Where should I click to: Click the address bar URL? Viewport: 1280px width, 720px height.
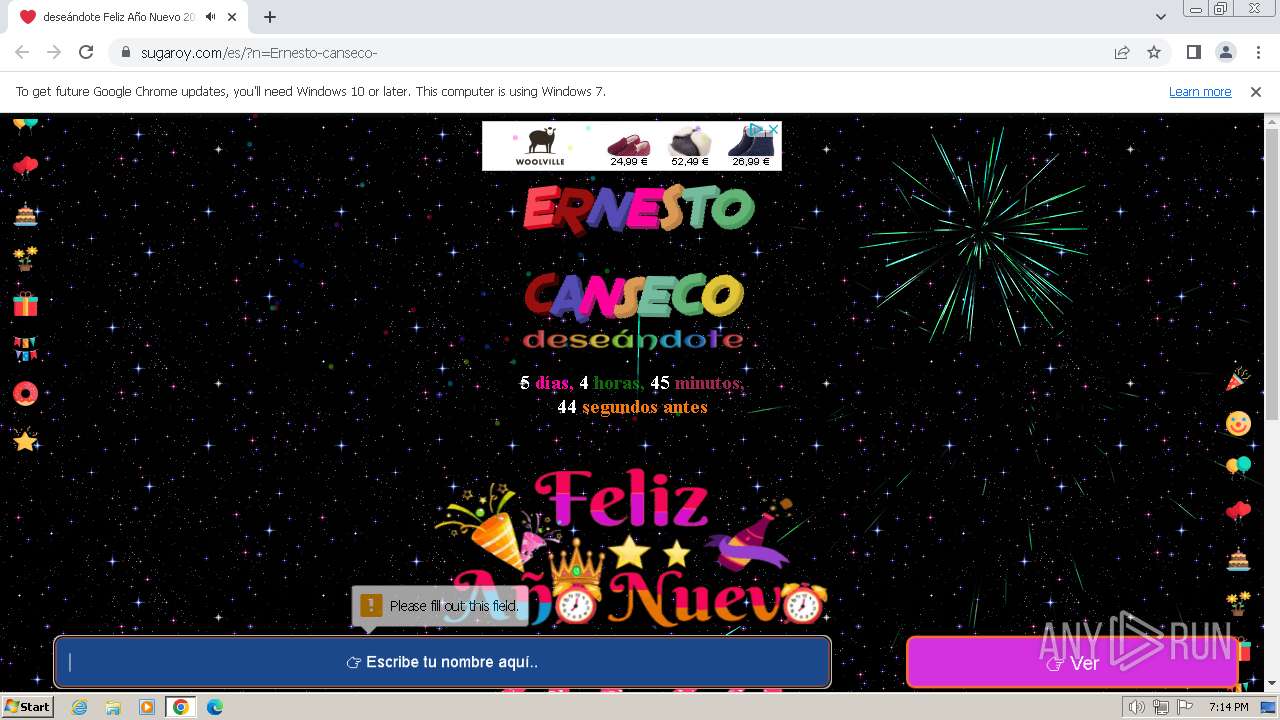point(259,52)
